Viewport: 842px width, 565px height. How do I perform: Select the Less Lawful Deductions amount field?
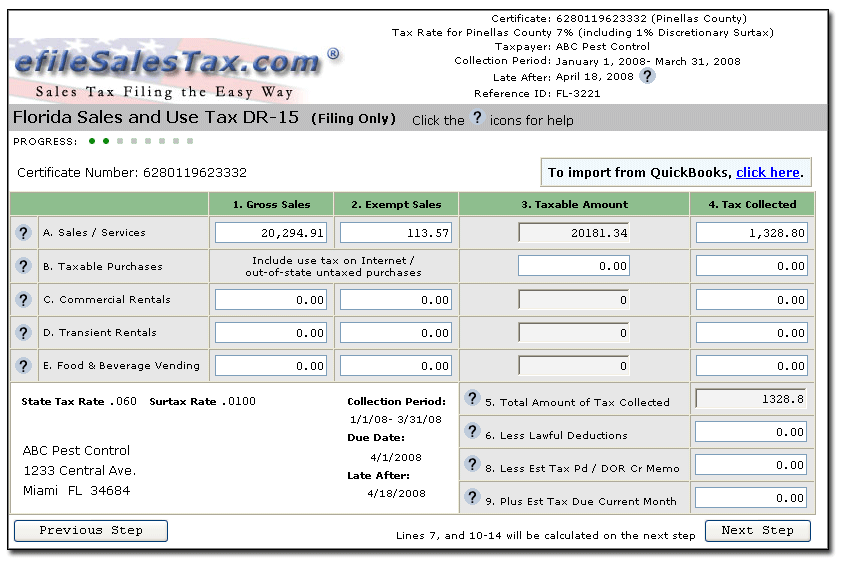752,432
